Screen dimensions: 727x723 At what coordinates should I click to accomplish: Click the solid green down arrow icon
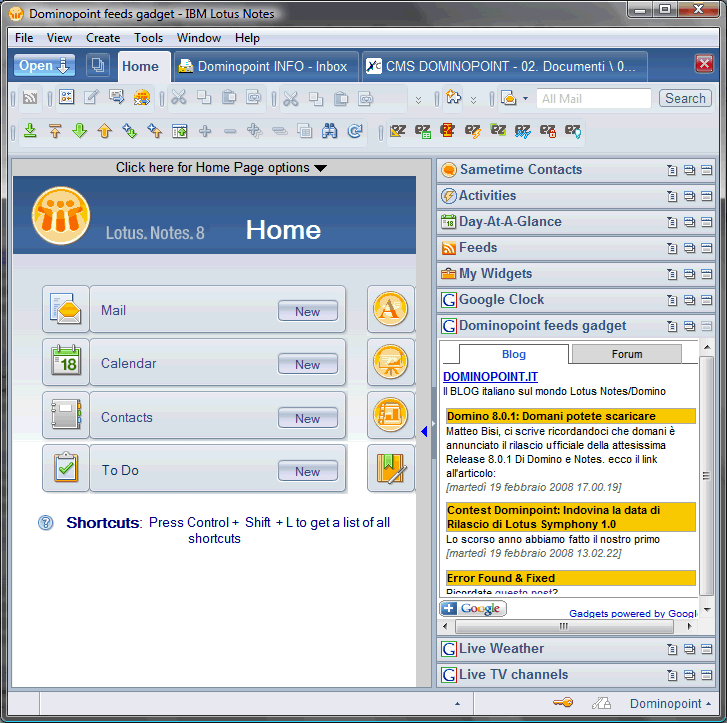(80, 131)
